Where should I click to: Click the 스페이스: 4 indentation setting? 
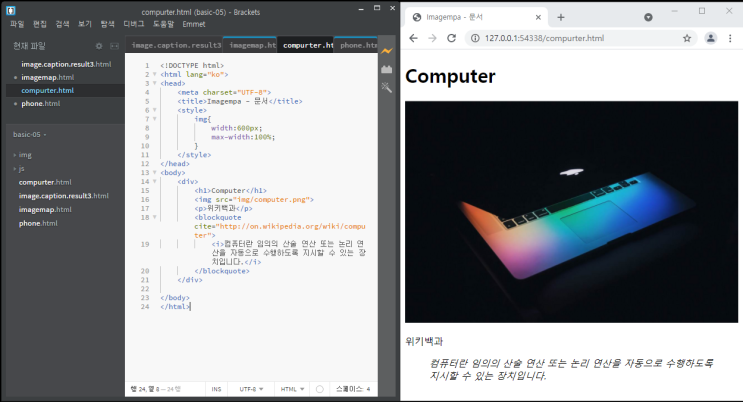(x=353, y=389)
